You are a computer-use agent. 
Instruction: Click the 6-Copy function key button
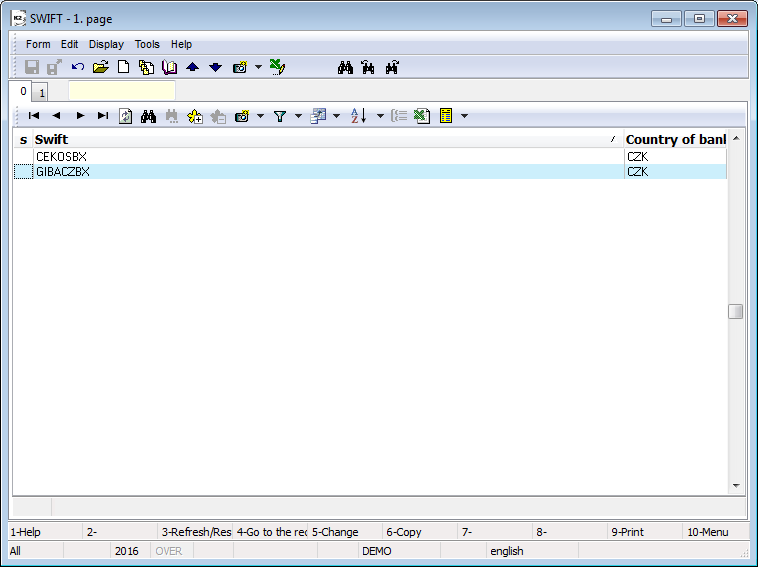coord(420,532)
